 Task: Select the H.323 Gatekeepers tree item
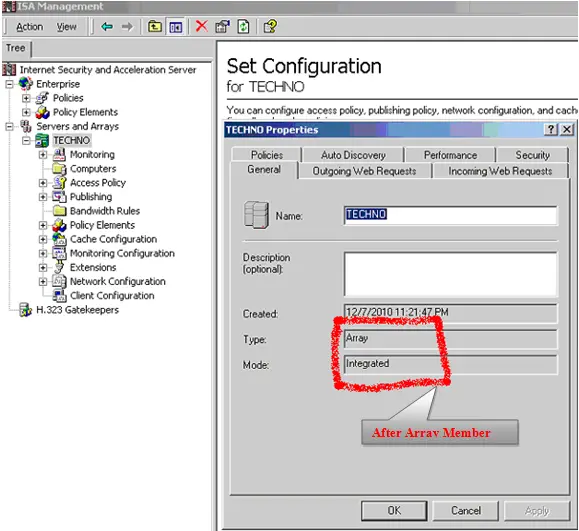[x=77, y=310]
